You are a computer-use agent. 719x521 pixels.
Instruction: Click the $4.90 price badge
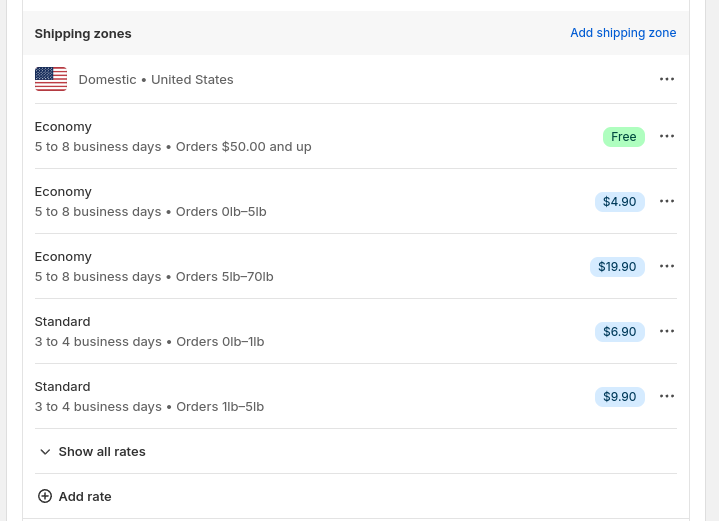pos(619,202)
